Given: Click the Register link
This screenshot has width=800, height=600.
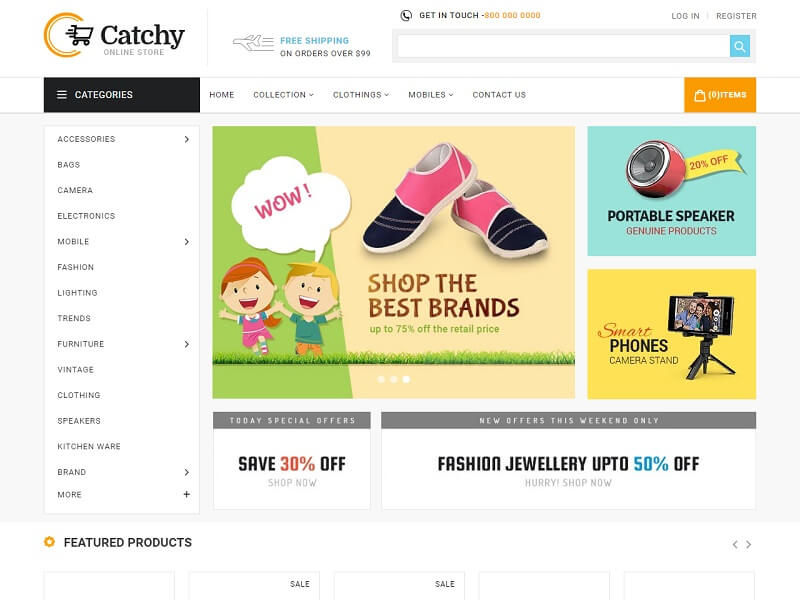Looking at the screenshot, I should [736, 16].
